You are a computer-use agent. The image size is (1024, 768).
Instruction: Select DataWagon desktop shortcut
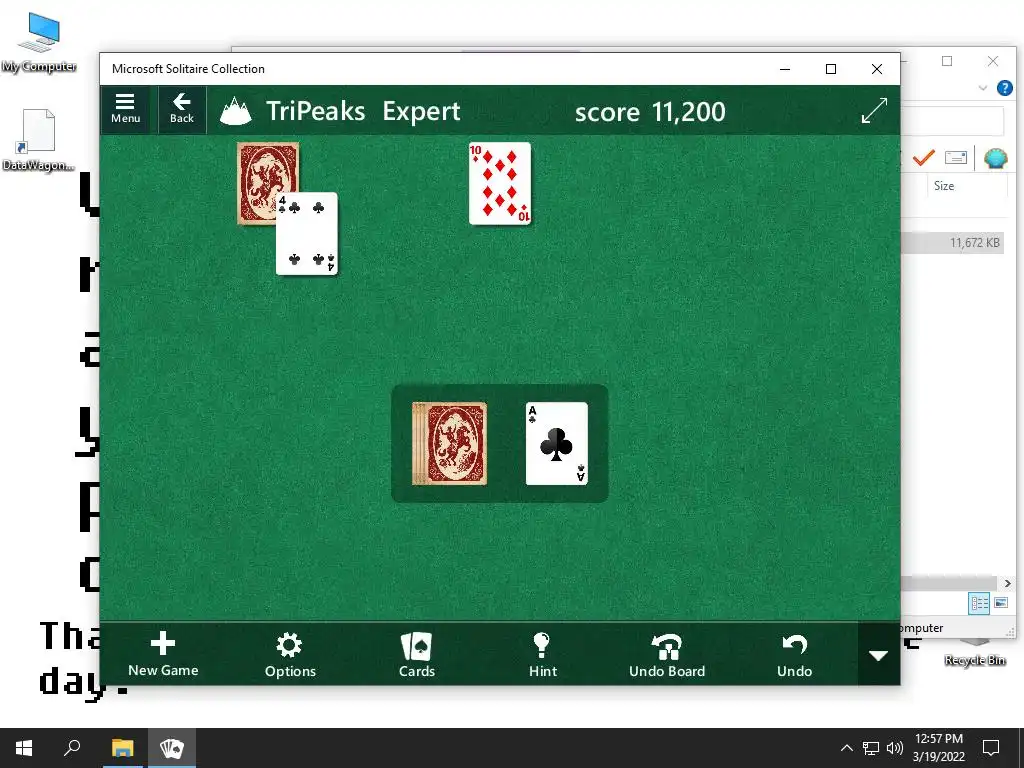[39, 140]
